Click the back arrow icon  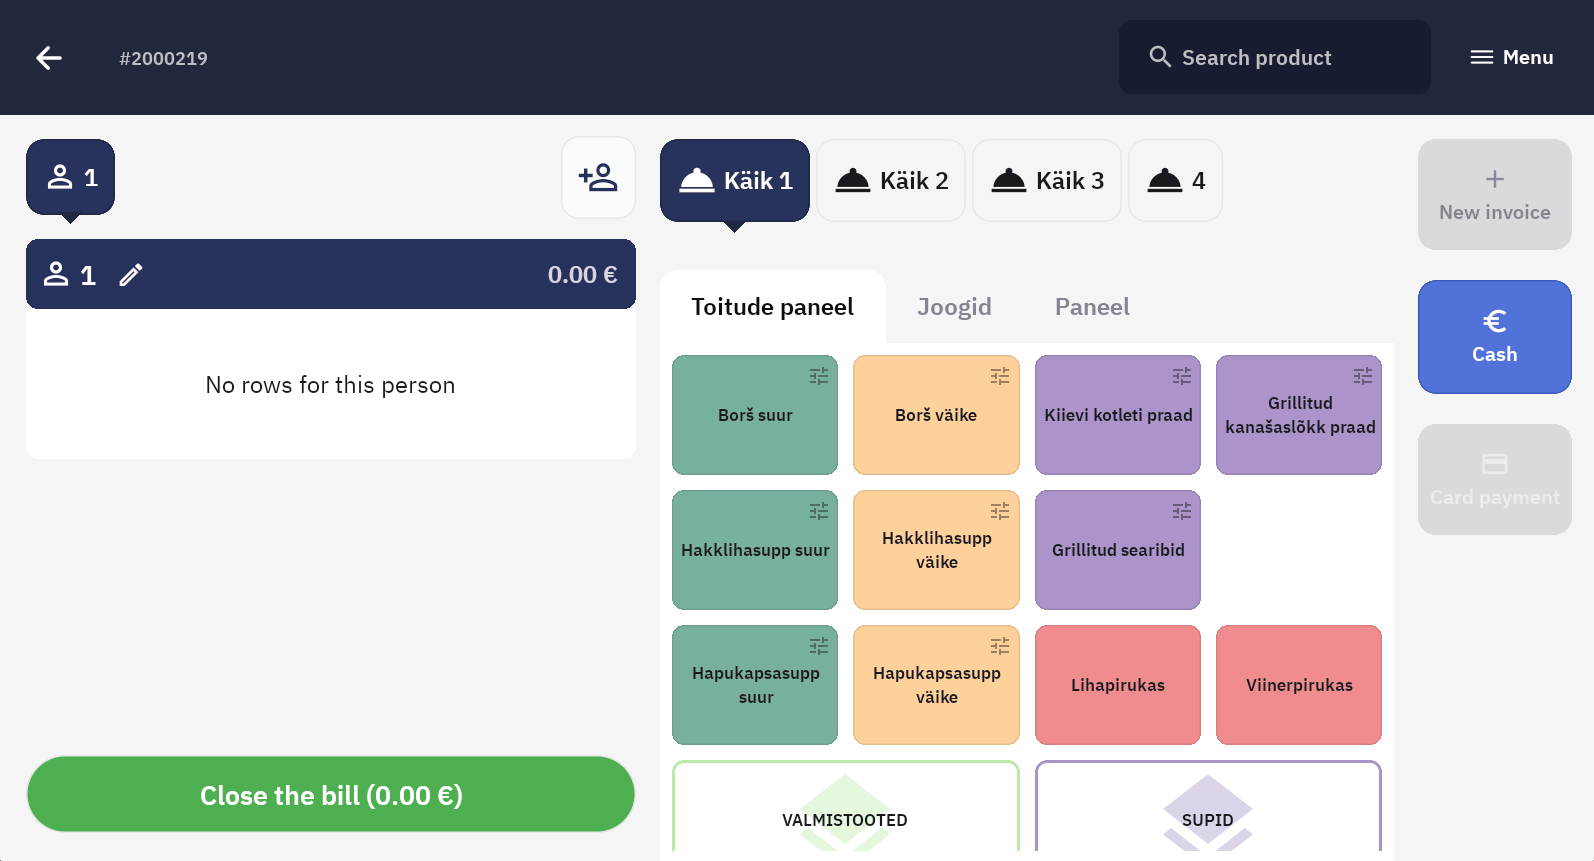coord(49,58)
